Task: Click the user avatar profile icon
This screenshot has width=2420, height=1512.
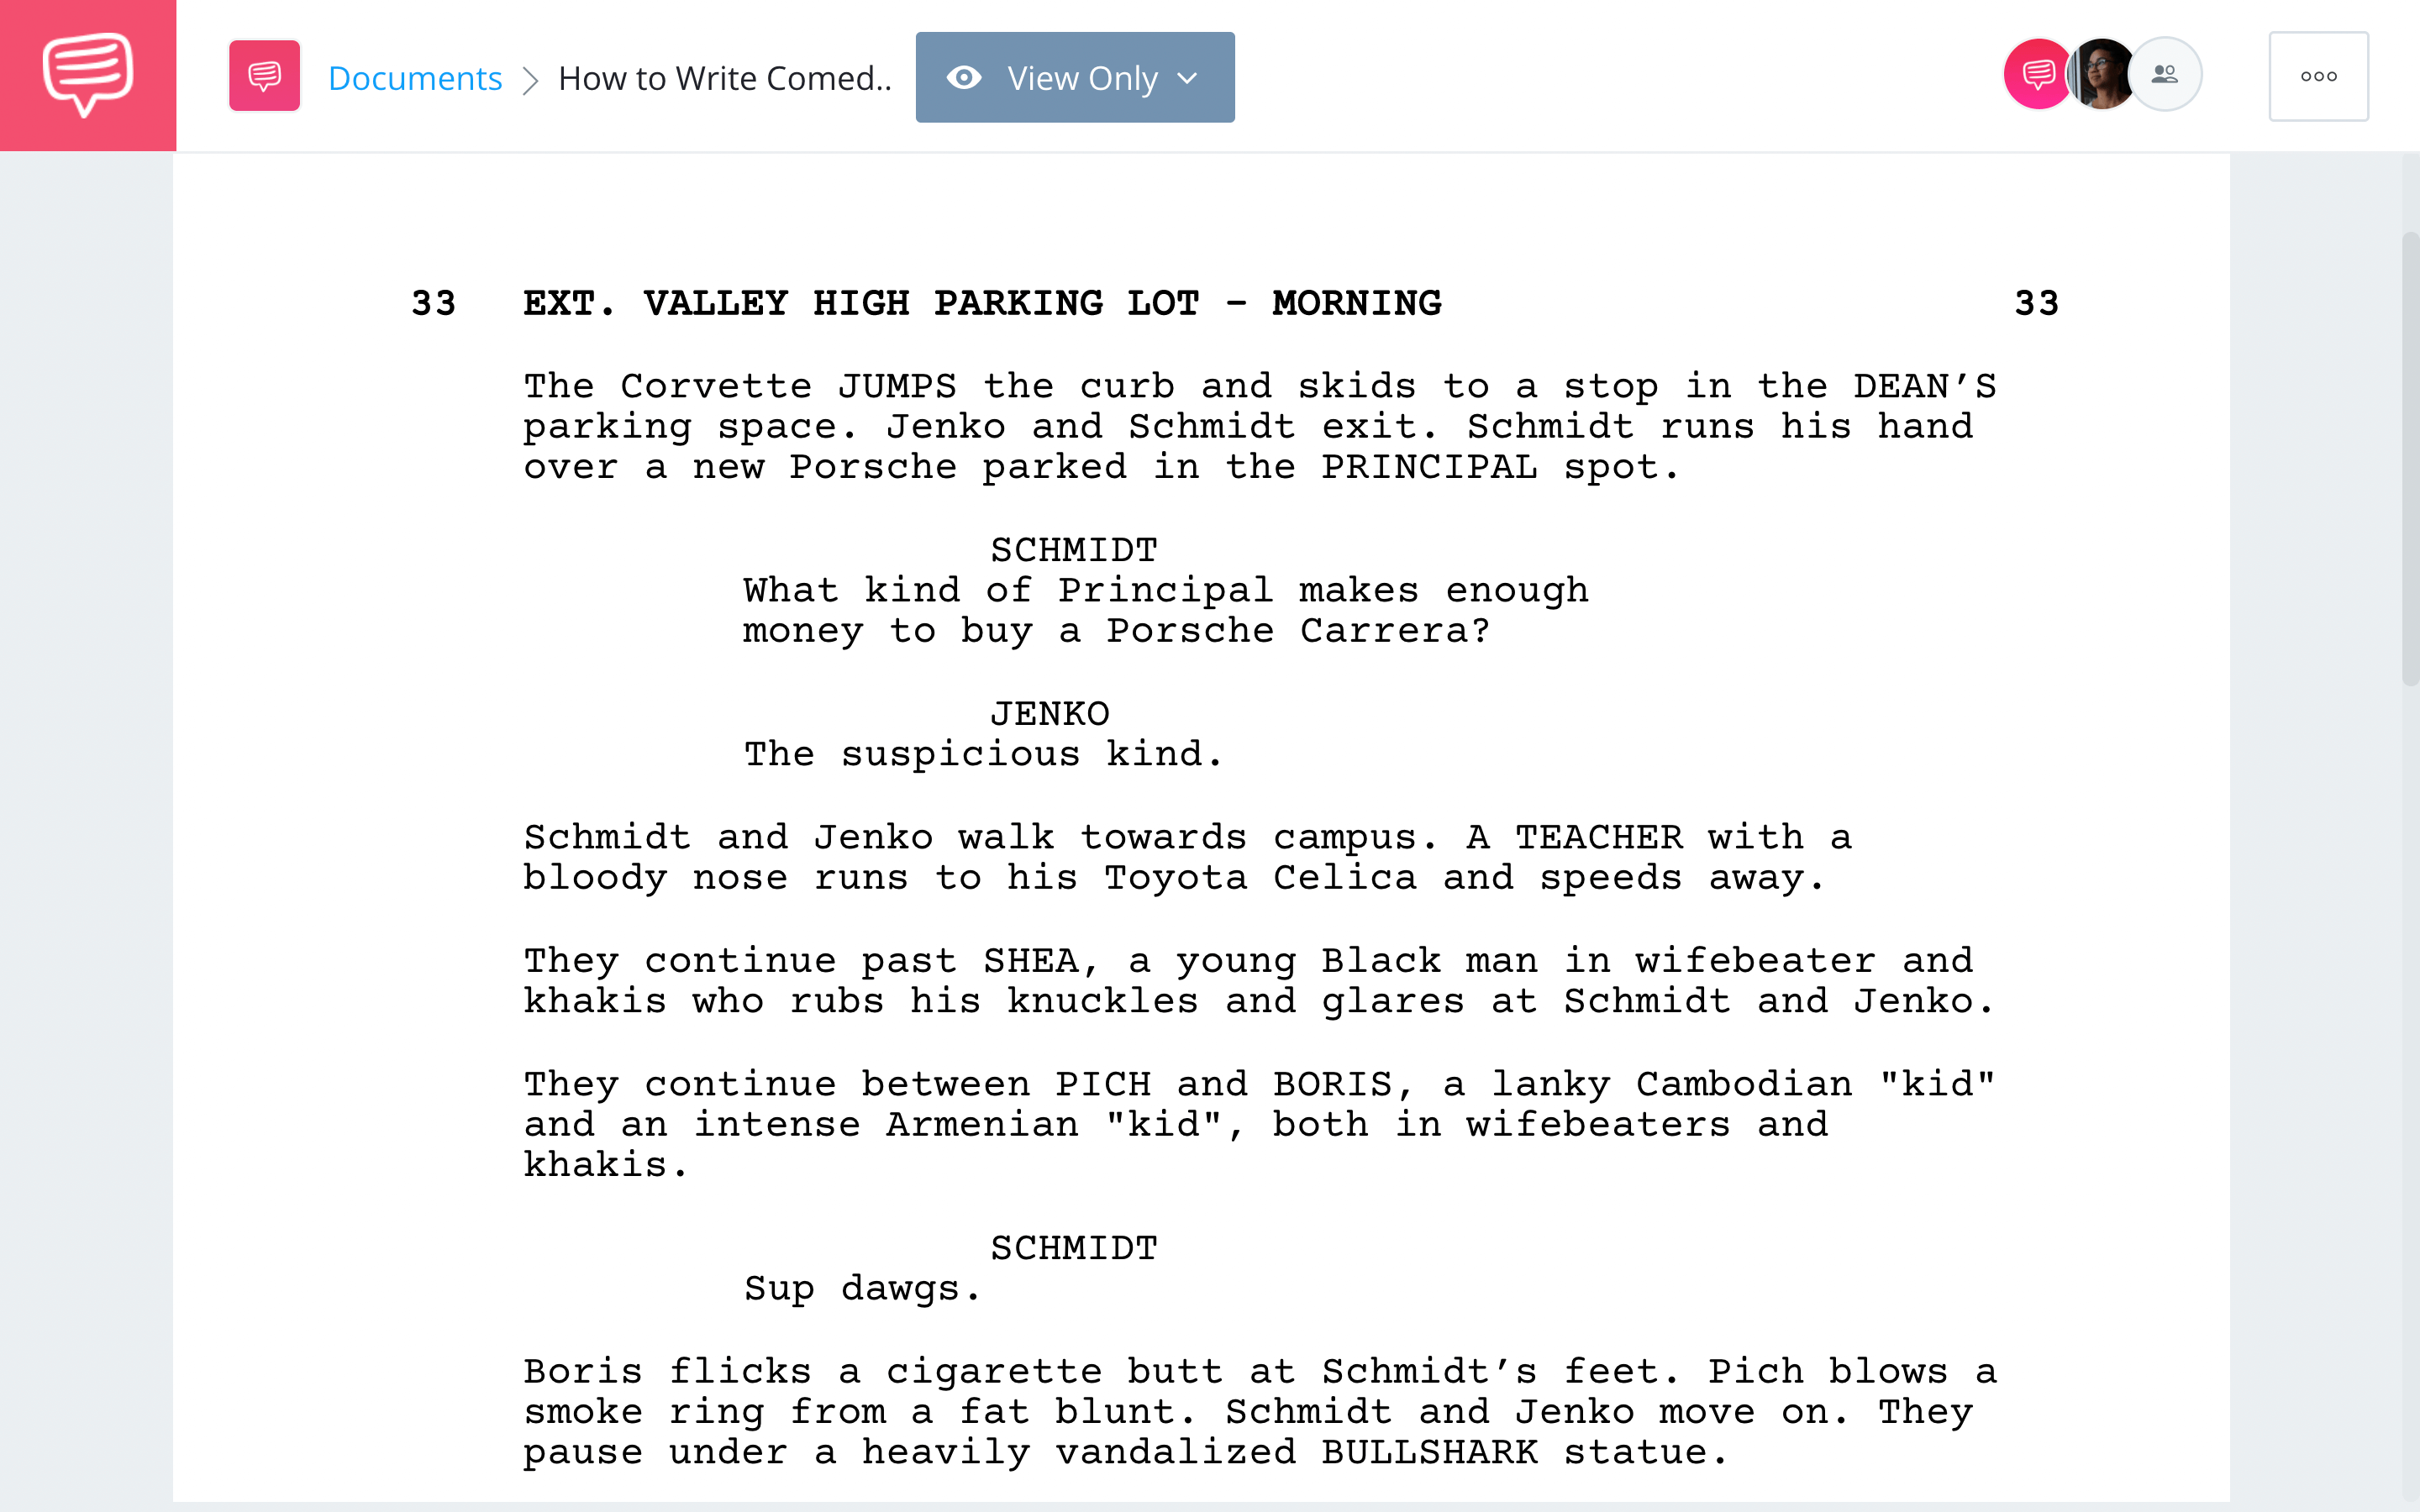Action: (2102, 75)
